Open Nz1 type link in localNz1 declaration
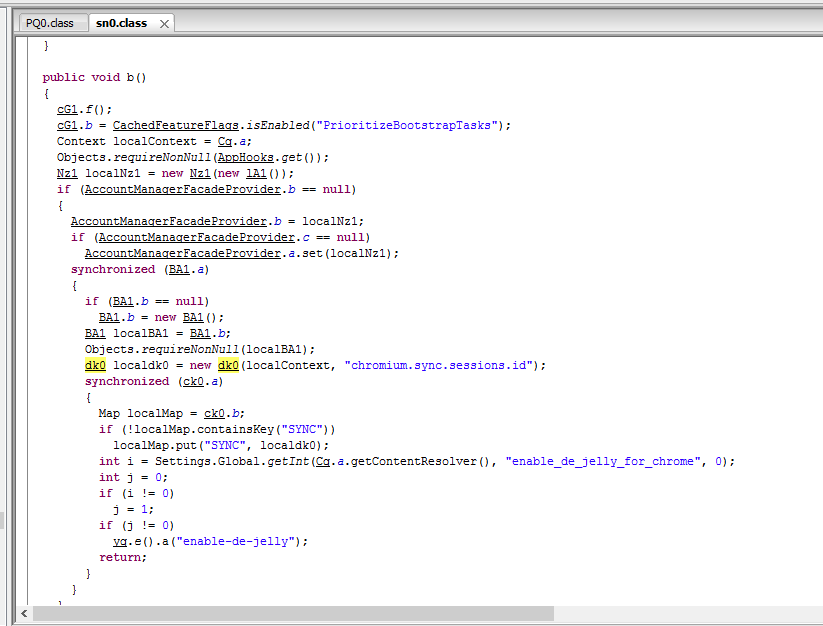The image size is (823, 626). tap(67, 174)
